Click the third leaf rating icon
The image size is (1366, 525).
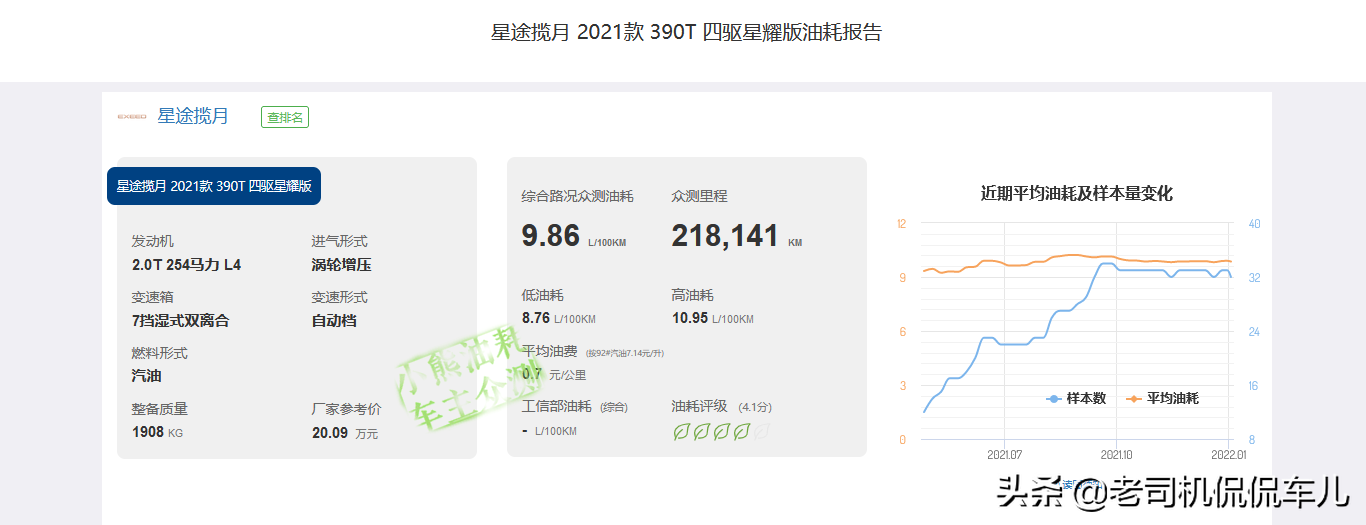[722, 432]
